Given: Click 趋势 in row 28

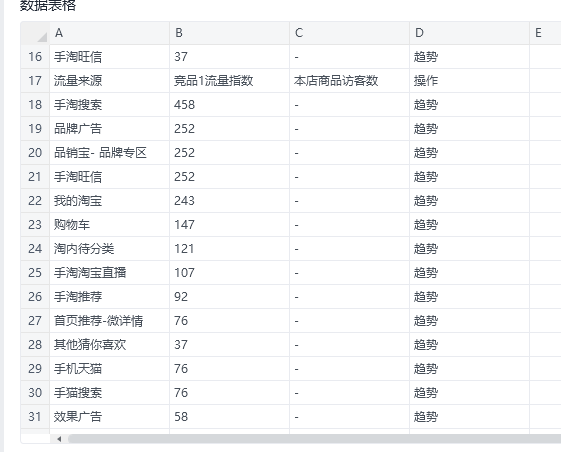Looking at the screenshot, I should 426,344.
